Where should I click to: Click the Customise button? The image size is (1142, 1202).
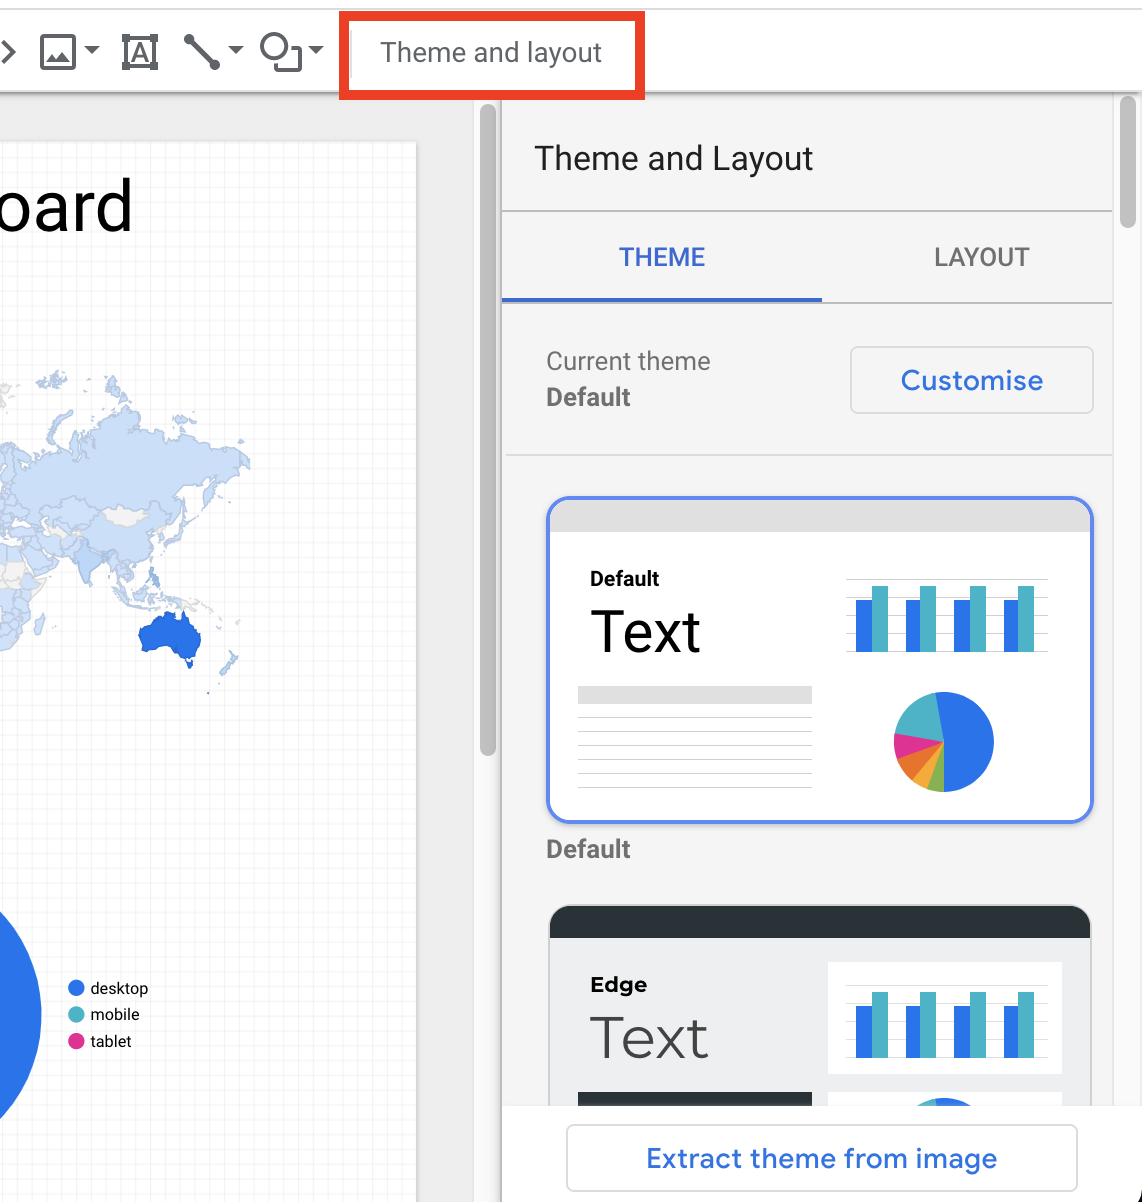click(x=971, y=380)
